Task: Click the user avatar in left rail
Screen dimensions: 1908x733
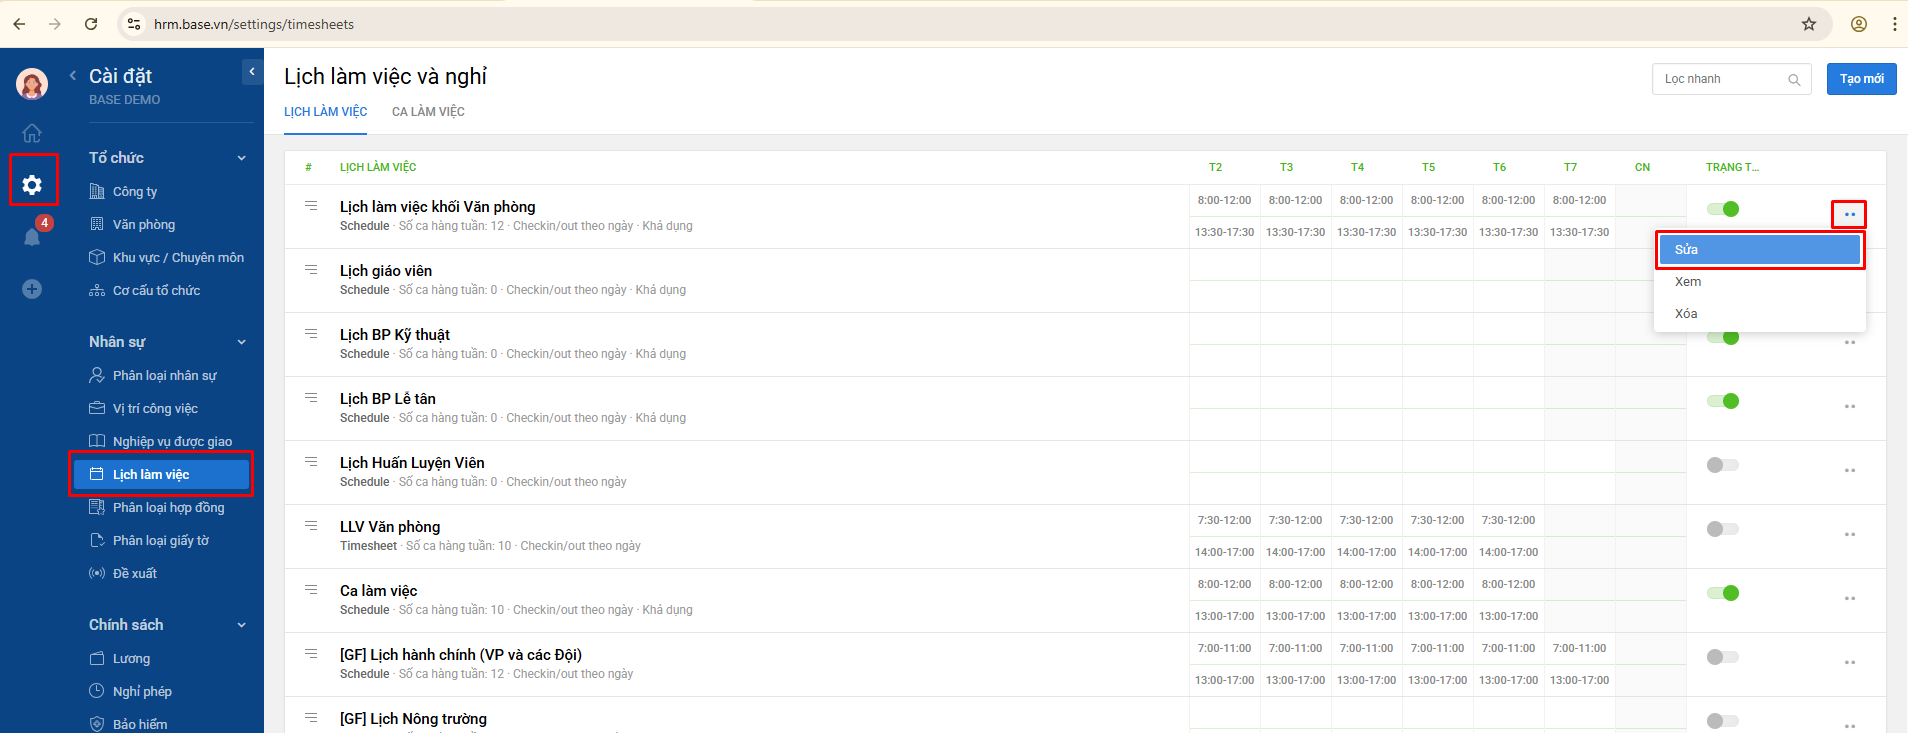Action: tap(32, 84)
